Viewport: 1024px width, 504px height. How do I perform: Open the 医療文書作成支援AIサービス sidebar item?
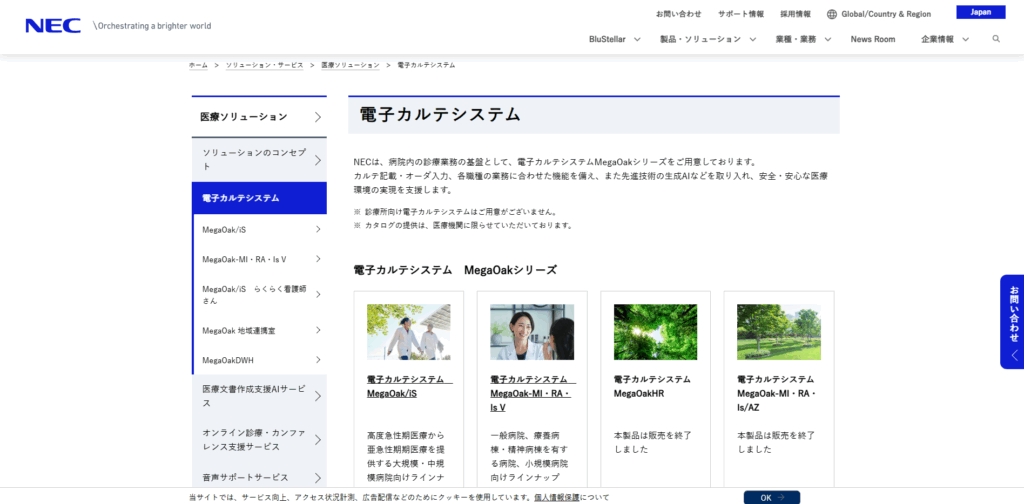(259, 396)
